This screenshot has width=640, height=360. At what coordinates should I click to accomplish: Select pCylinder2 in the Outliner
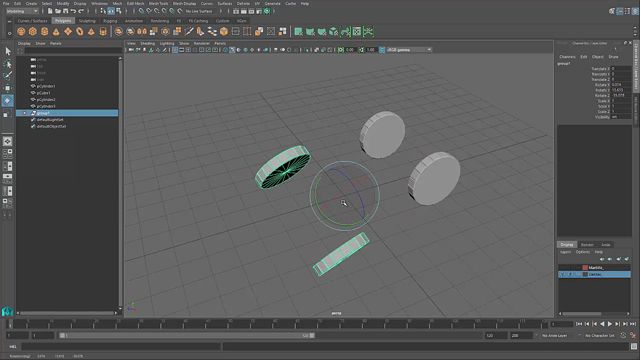(46, 100)
